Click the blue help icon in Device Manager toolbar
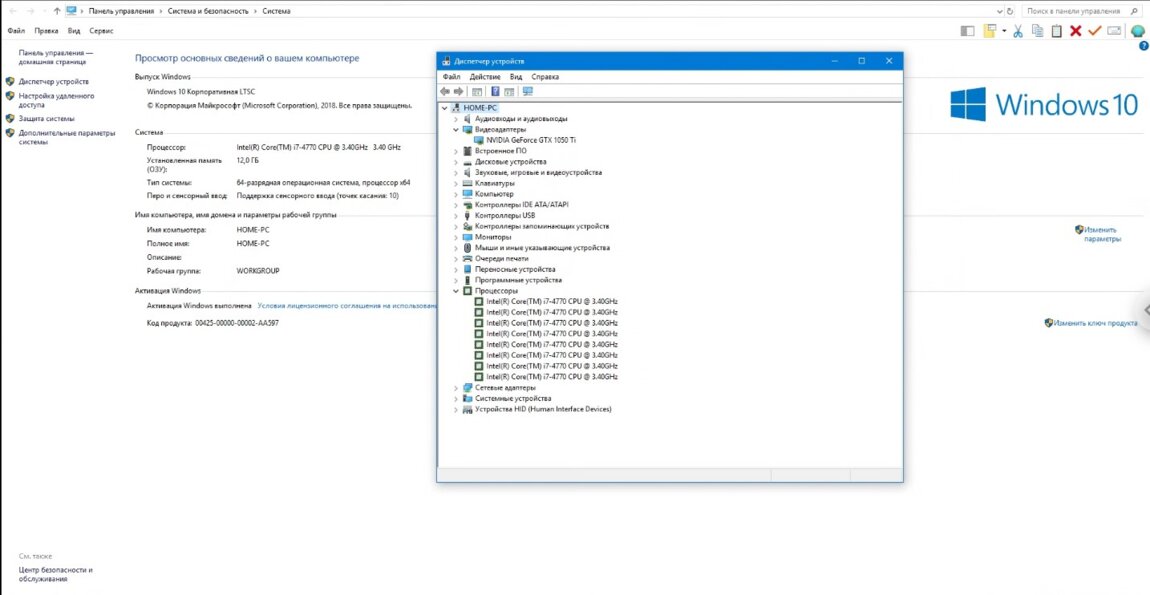 click(x=495, y=91)
